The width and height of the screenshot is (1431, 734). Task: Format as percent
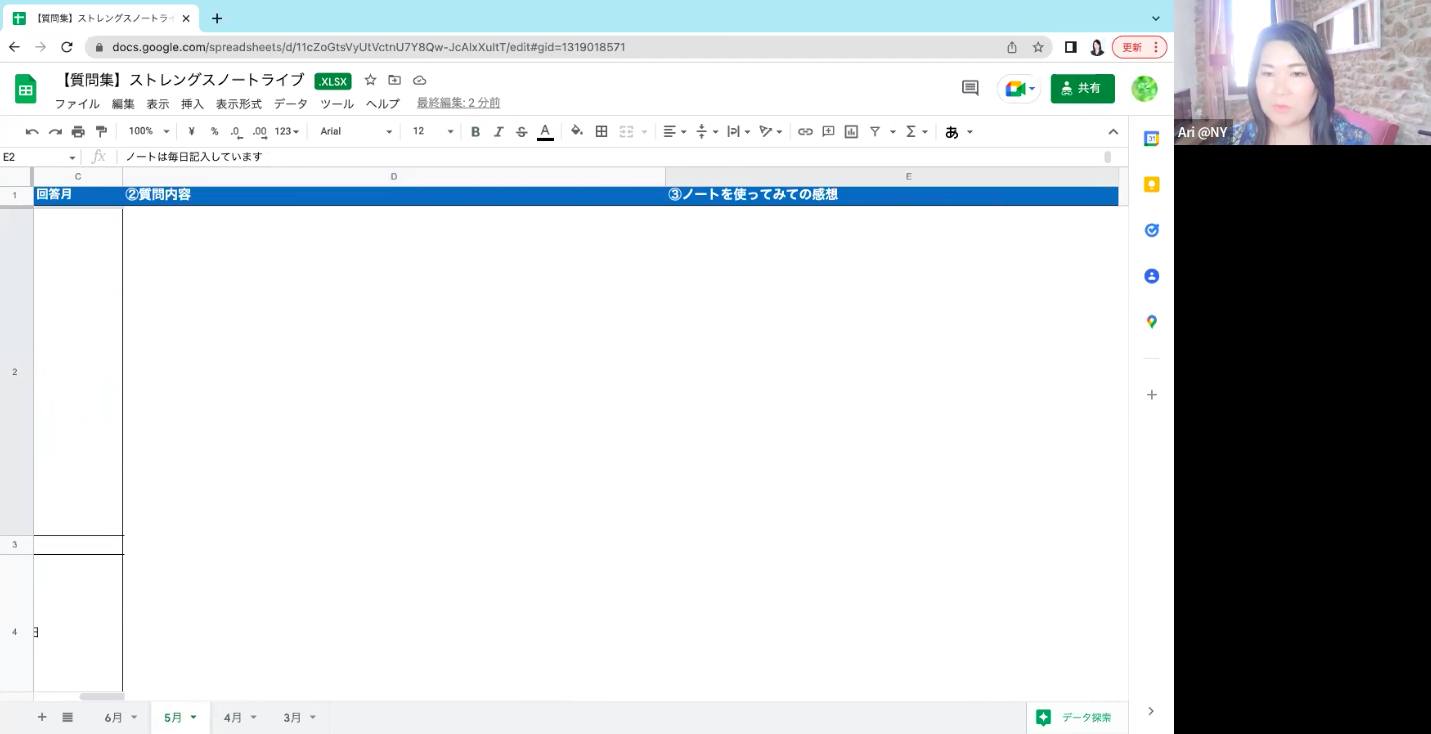[214, 131]
